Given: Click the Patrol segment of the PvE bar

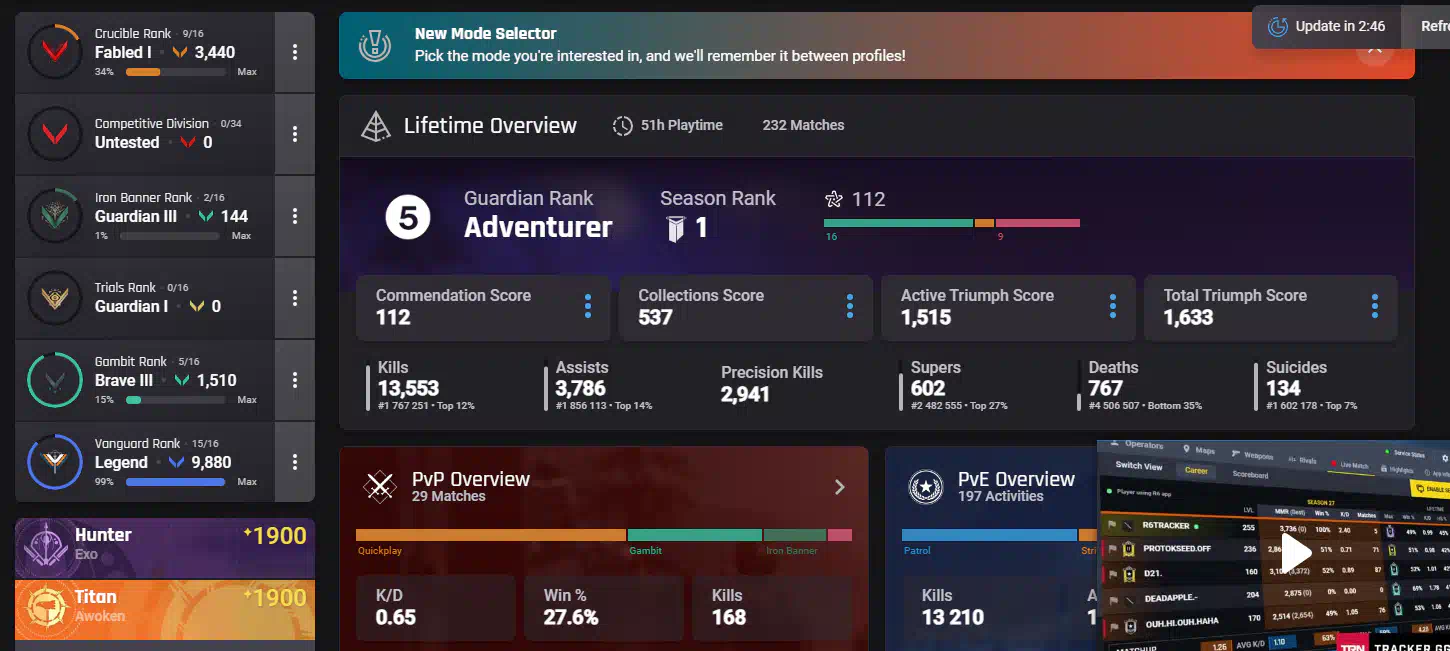Looking at the screenshot, I should tap(989, 535).
